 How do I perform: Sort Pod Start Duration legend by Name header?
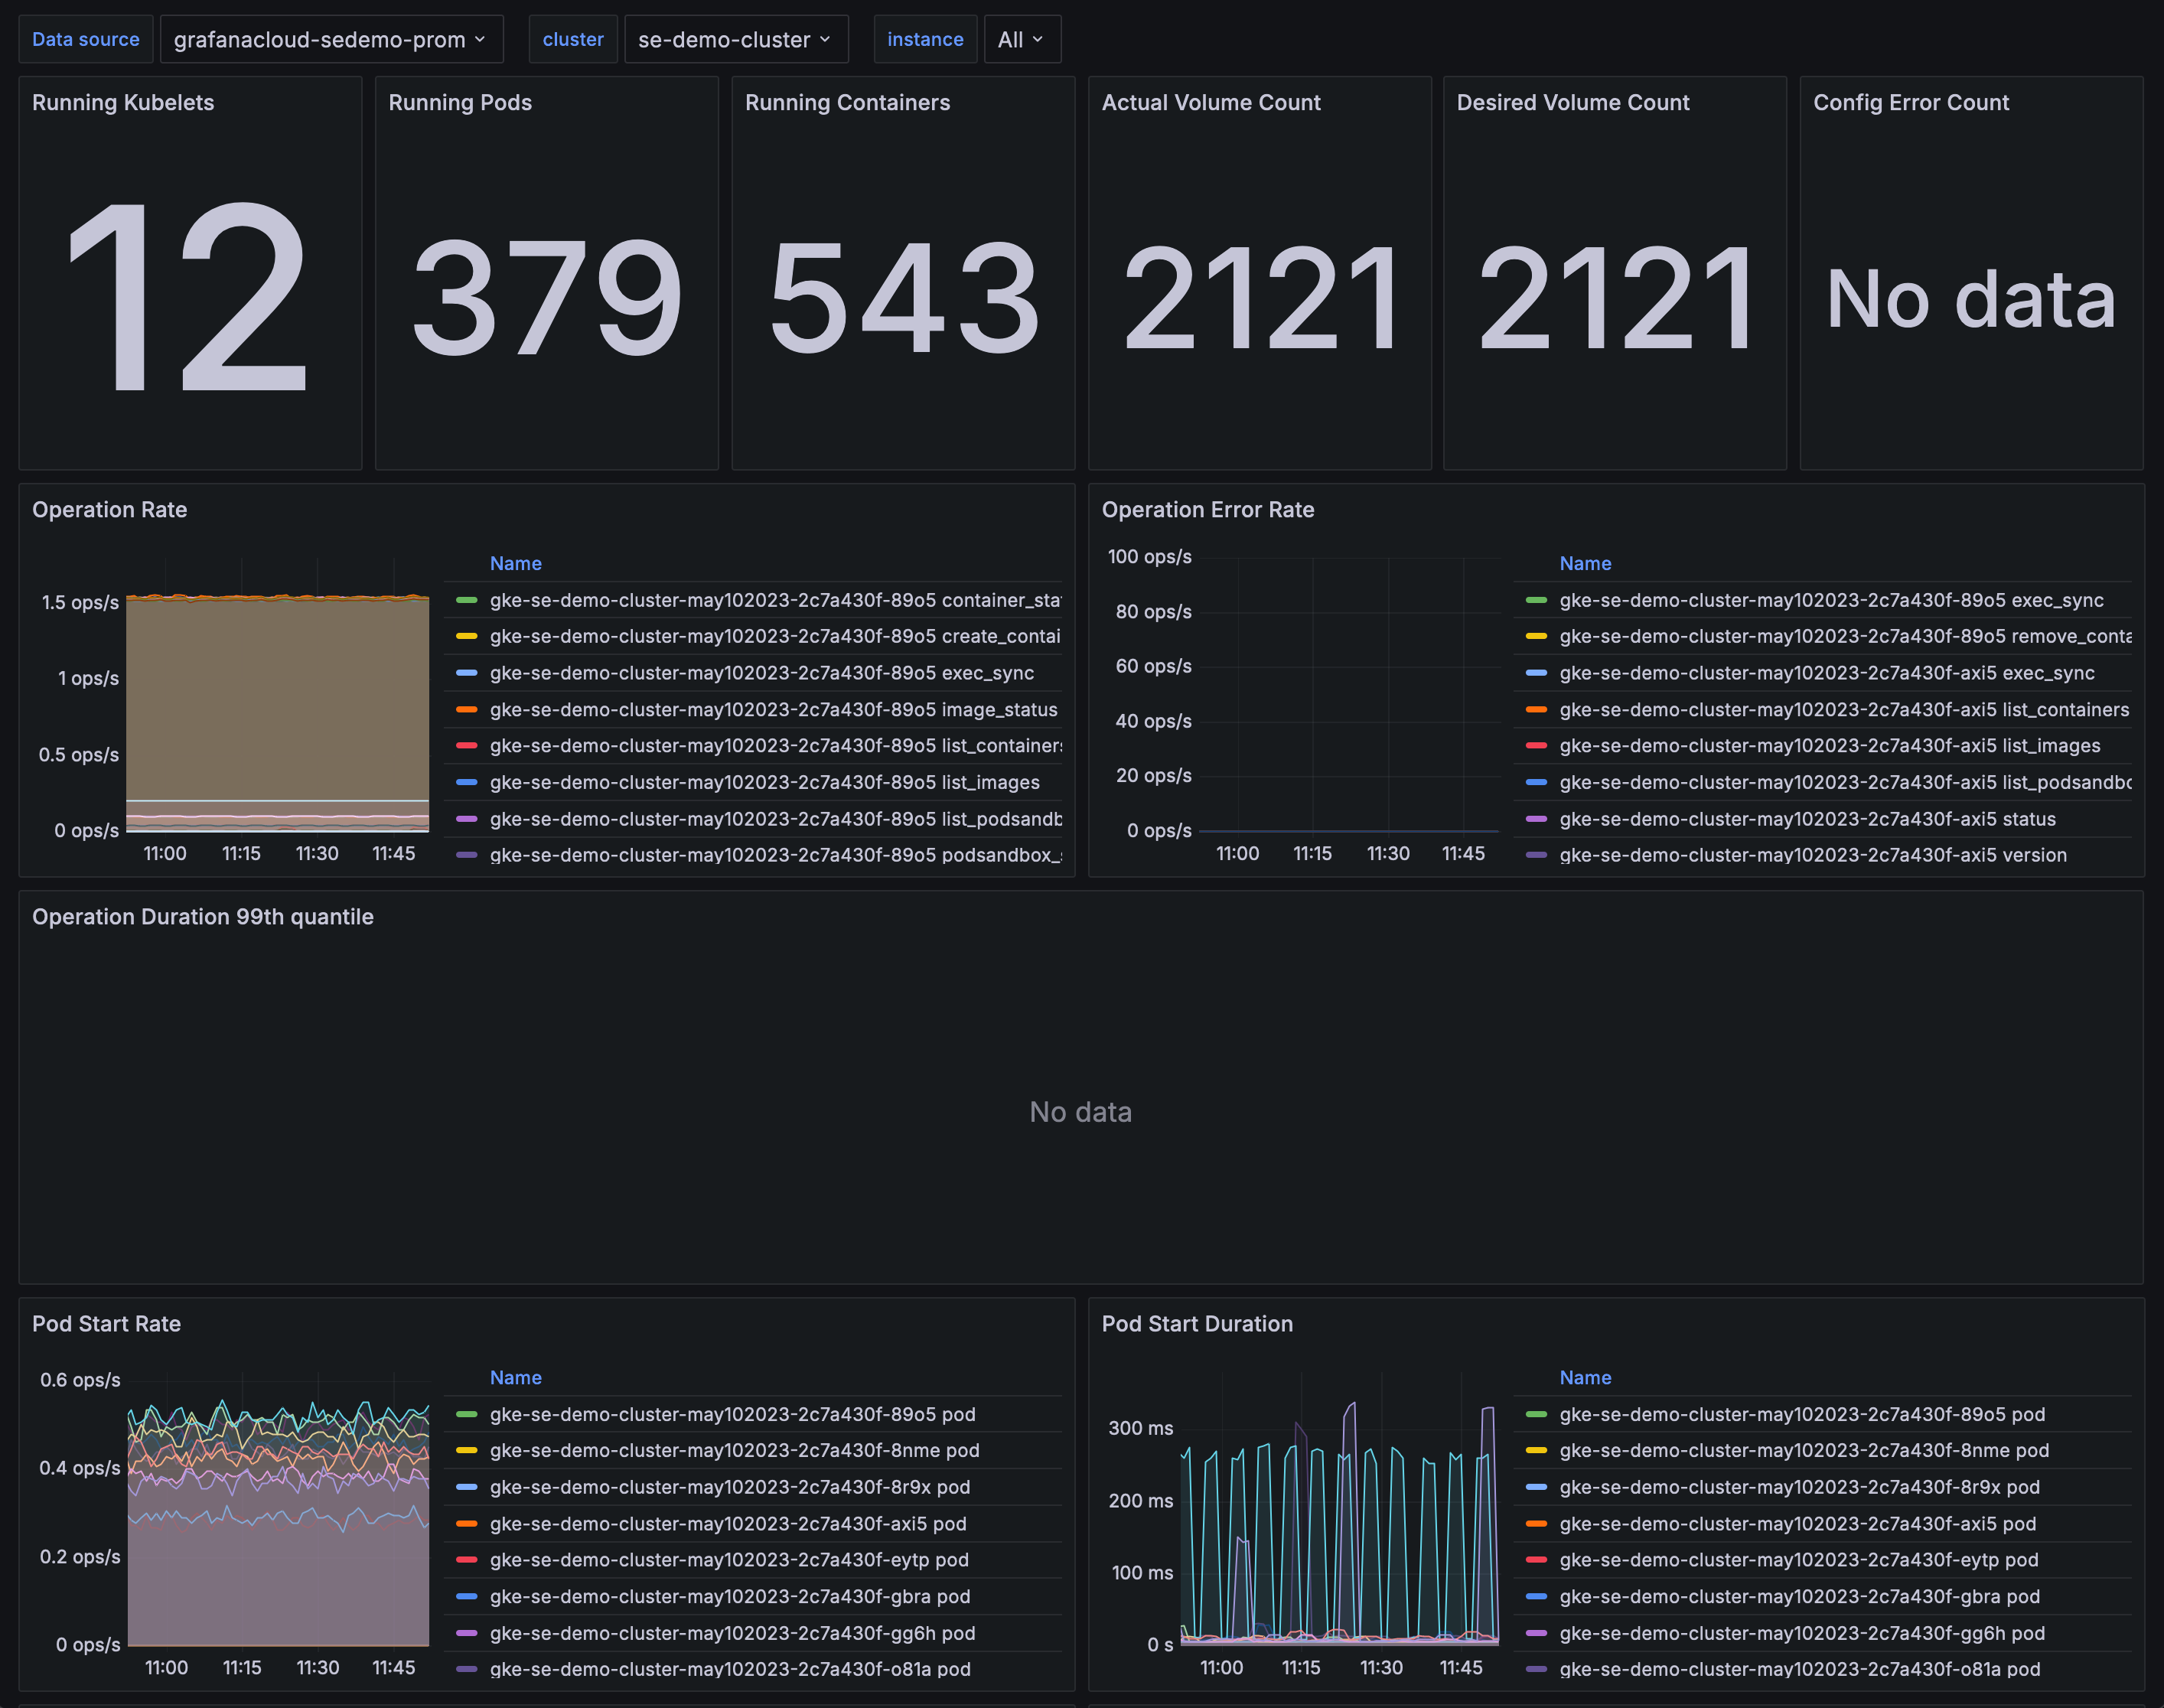1585,1377
